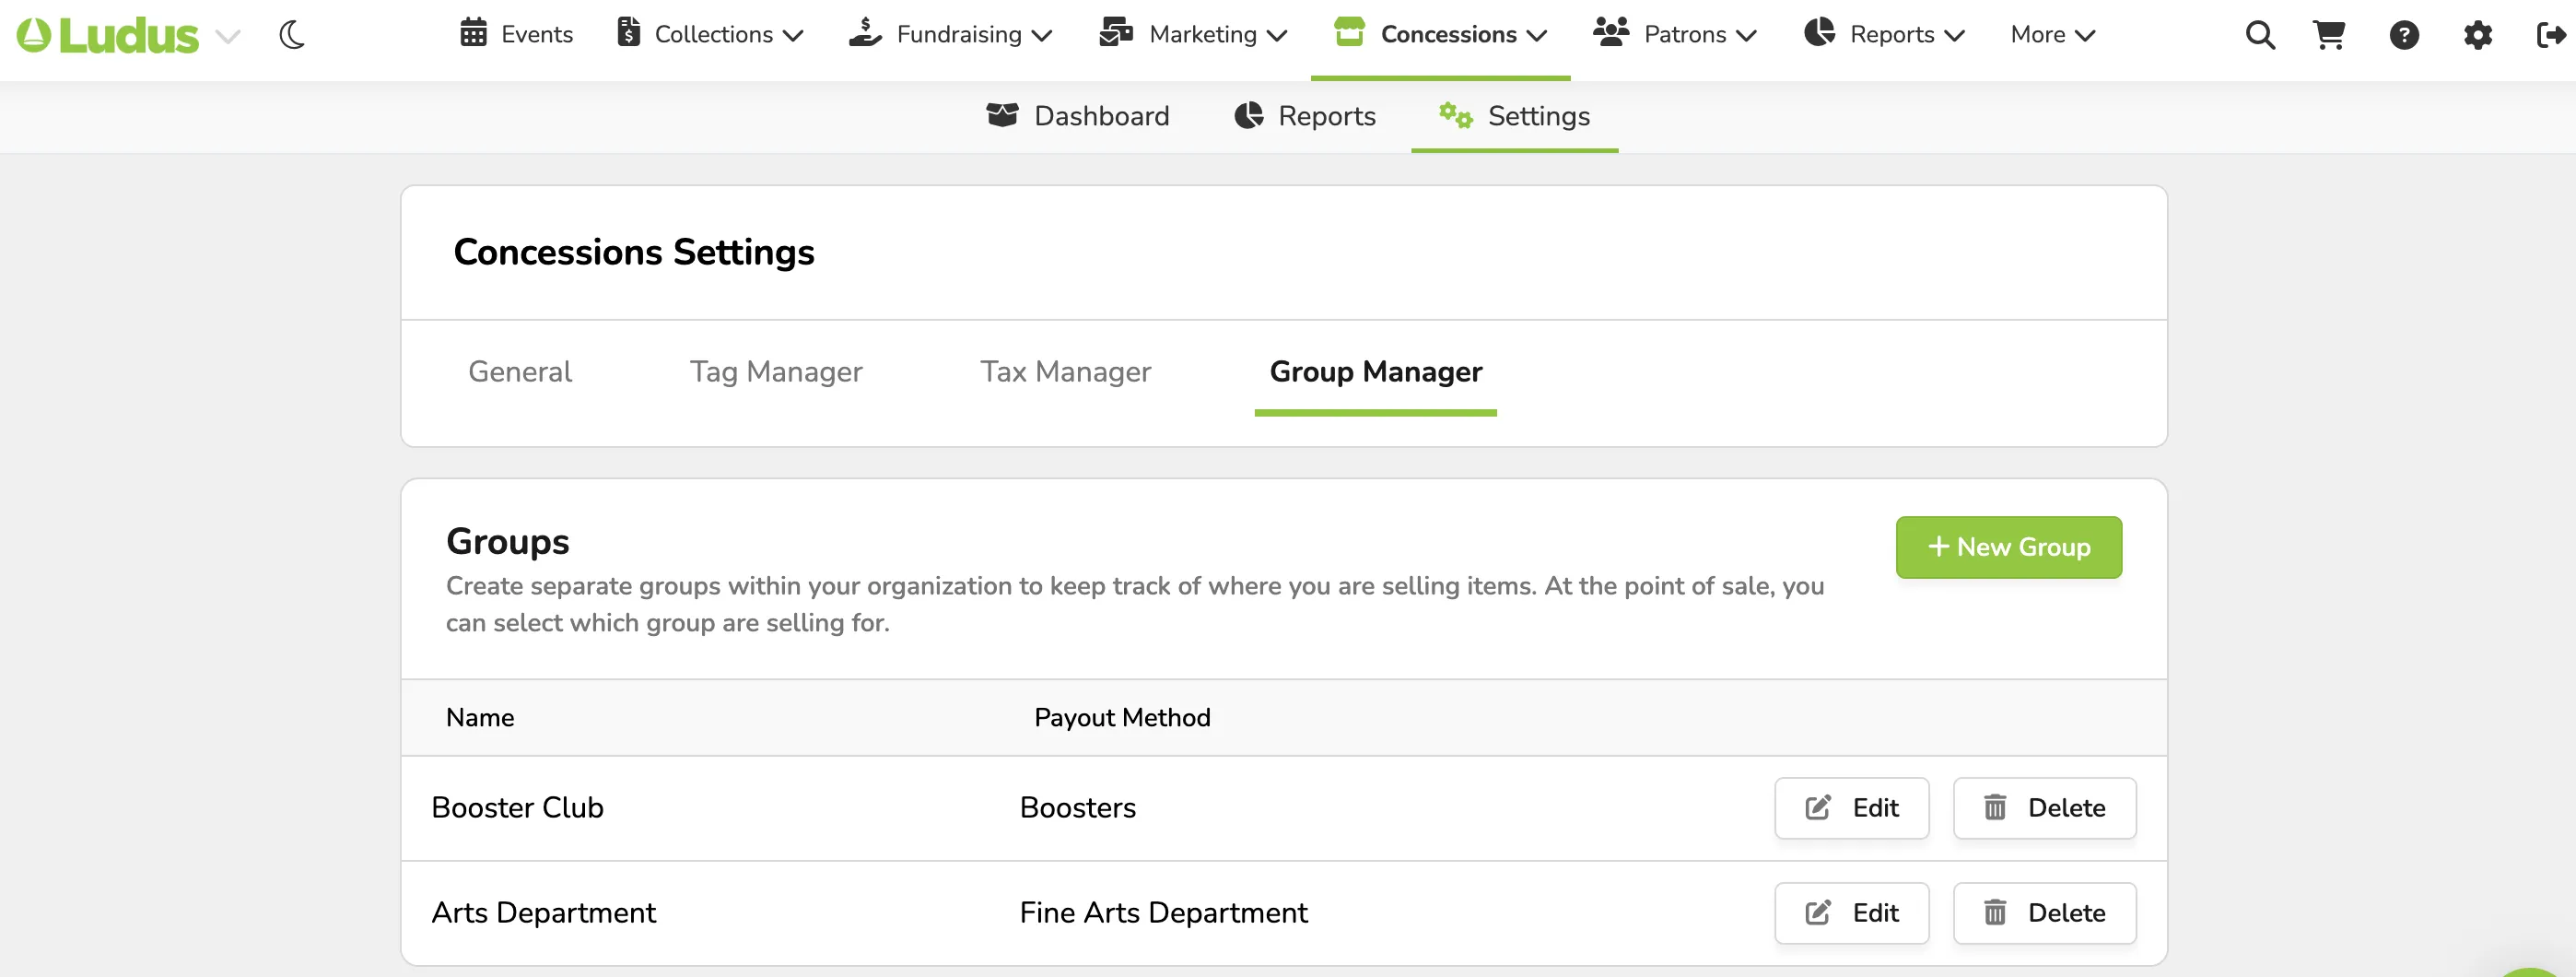Toggle dark mode moon icon
2576x977 pixels.
click(x=292, y=35)
